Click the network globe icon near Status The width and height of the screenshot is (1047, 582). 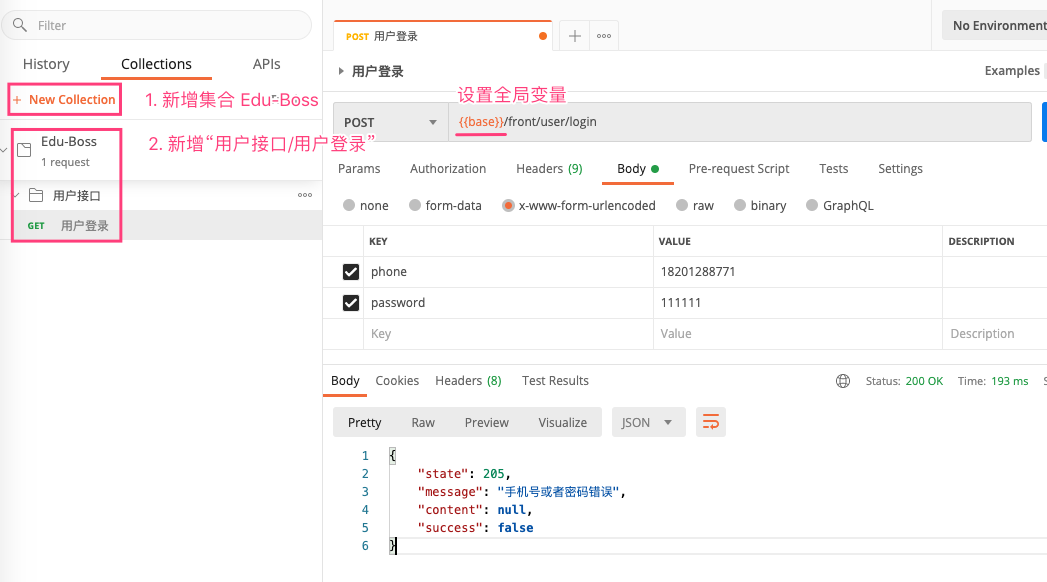[843, 381]
